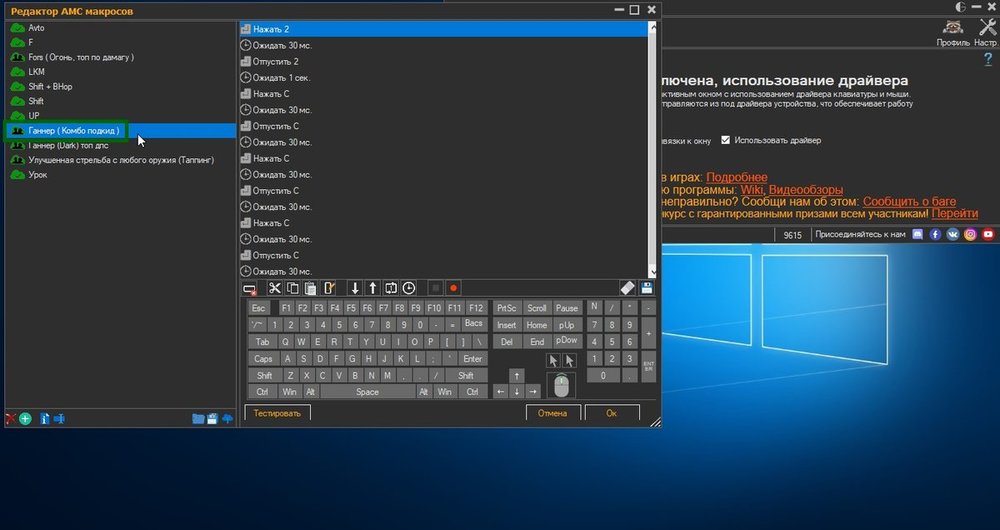Click the 'Тестировать' button

pos(277,413)
